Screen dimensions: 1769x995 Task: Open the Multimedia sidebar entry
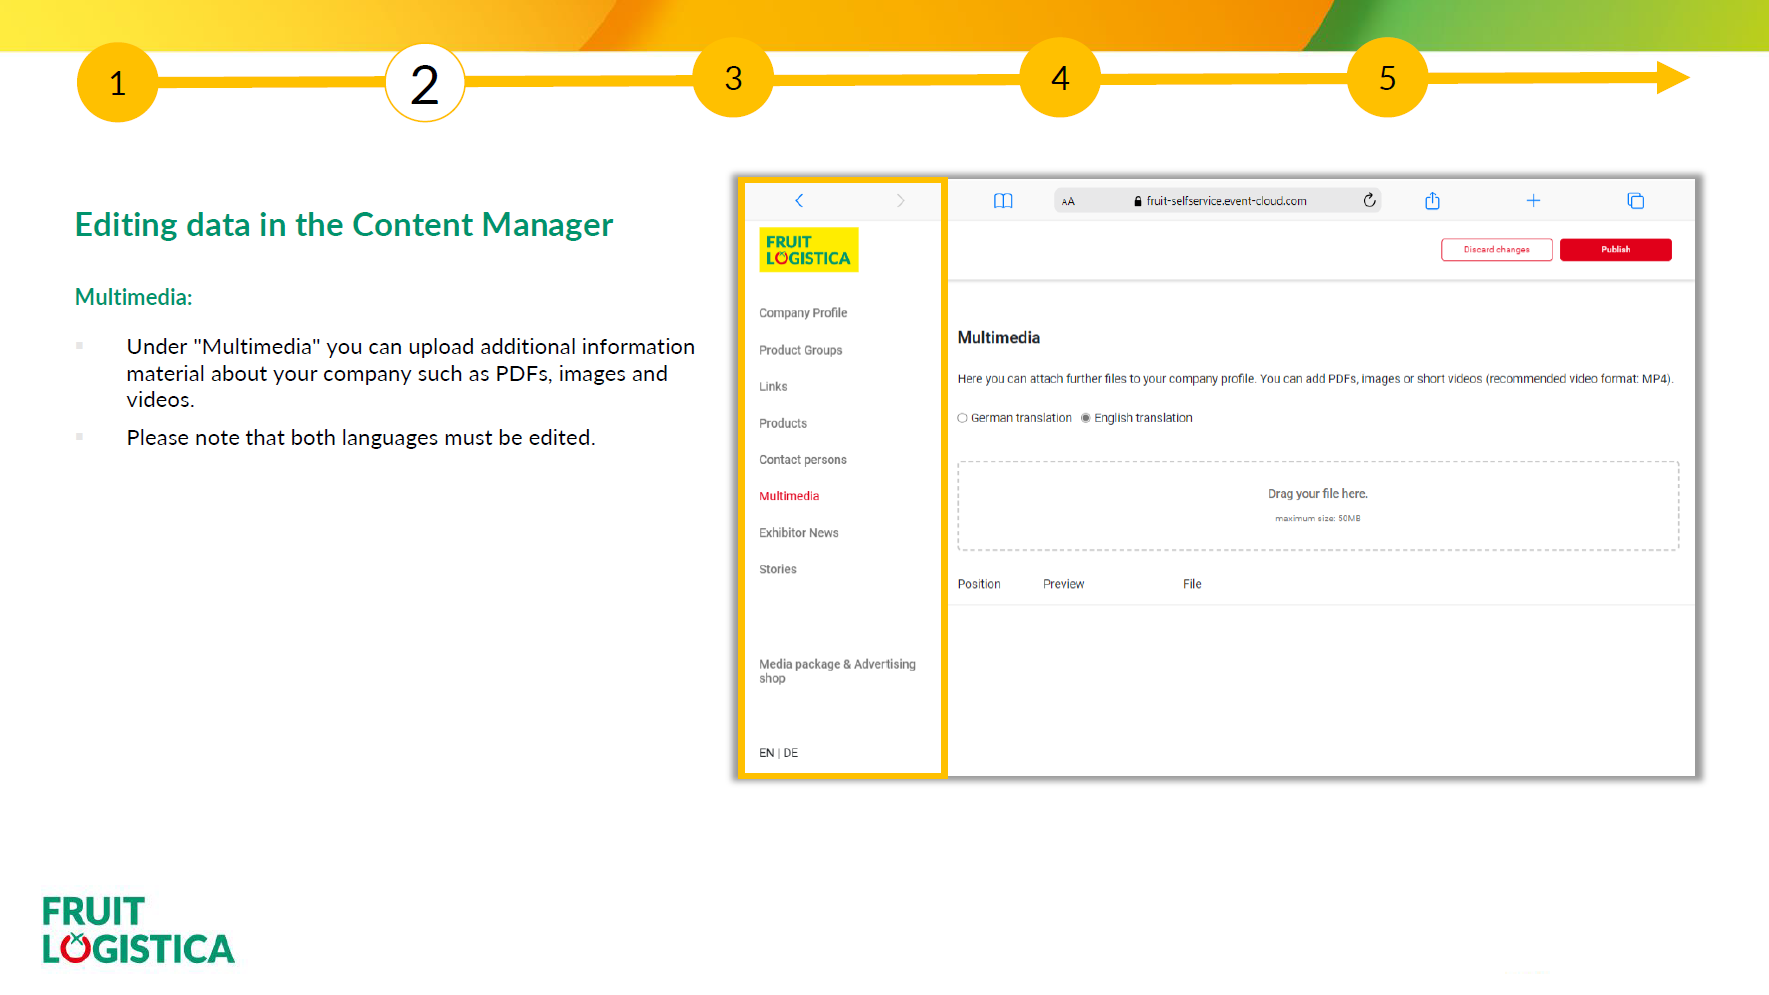pyautogui.click(x=789, y=496)
